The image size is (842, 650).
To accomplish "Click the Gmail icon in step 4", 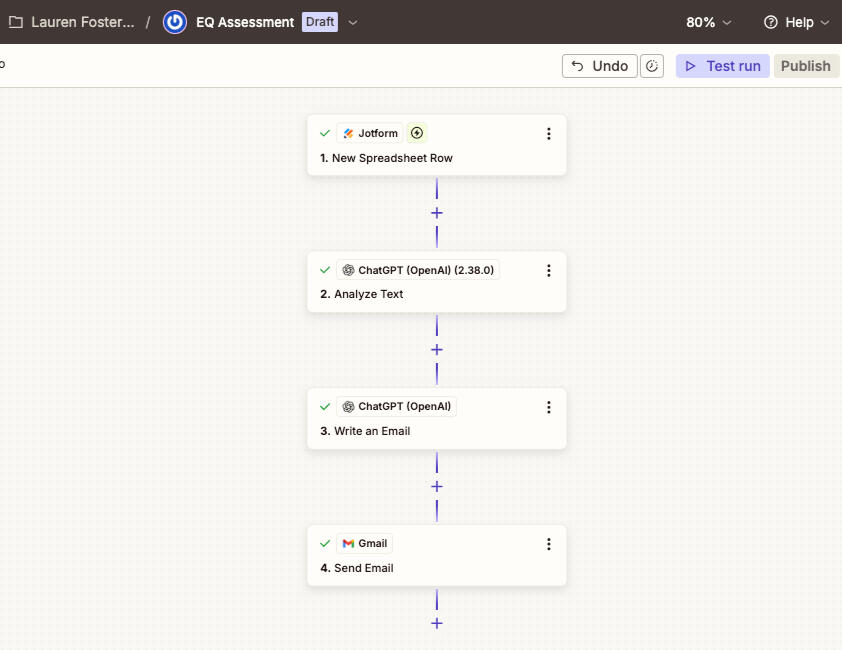I will coord(348,544).
